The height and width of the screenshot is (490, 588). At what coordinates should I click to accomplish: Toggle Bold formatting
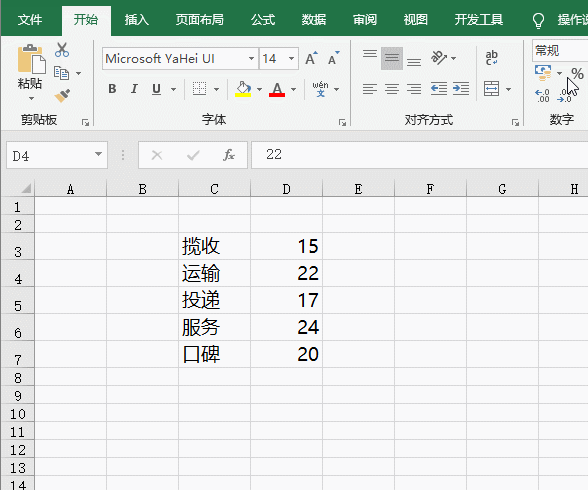pos(112,89)
